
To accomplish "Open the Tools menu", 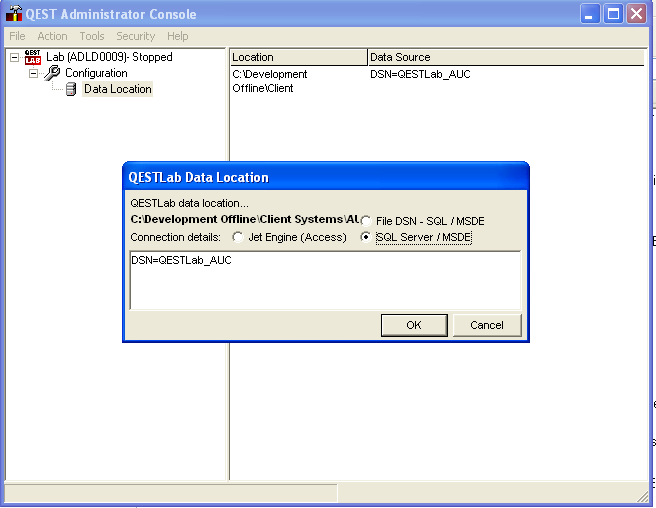I will pyautogui.click(x=92, y=36).
